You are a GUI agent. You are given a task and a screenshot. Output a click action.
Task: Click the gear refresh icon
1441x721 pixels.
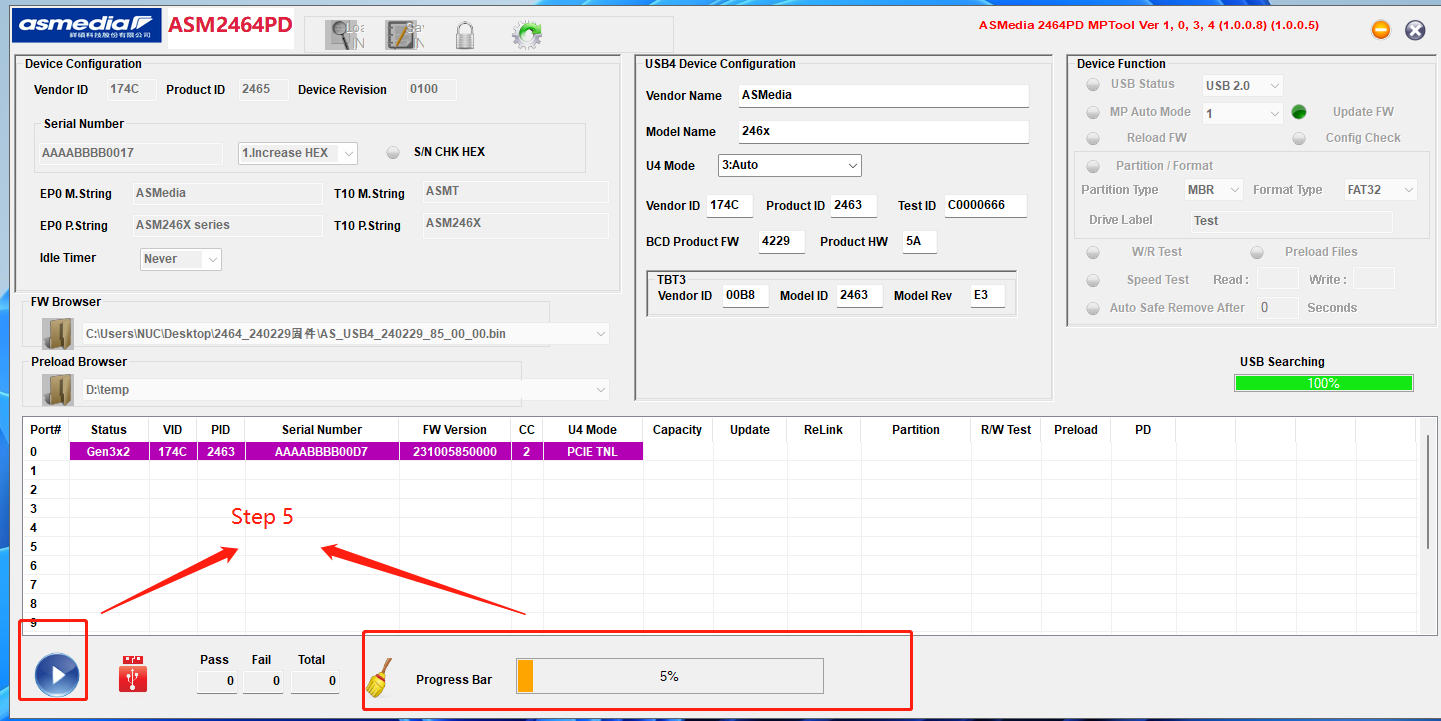(x=526, y=36)
